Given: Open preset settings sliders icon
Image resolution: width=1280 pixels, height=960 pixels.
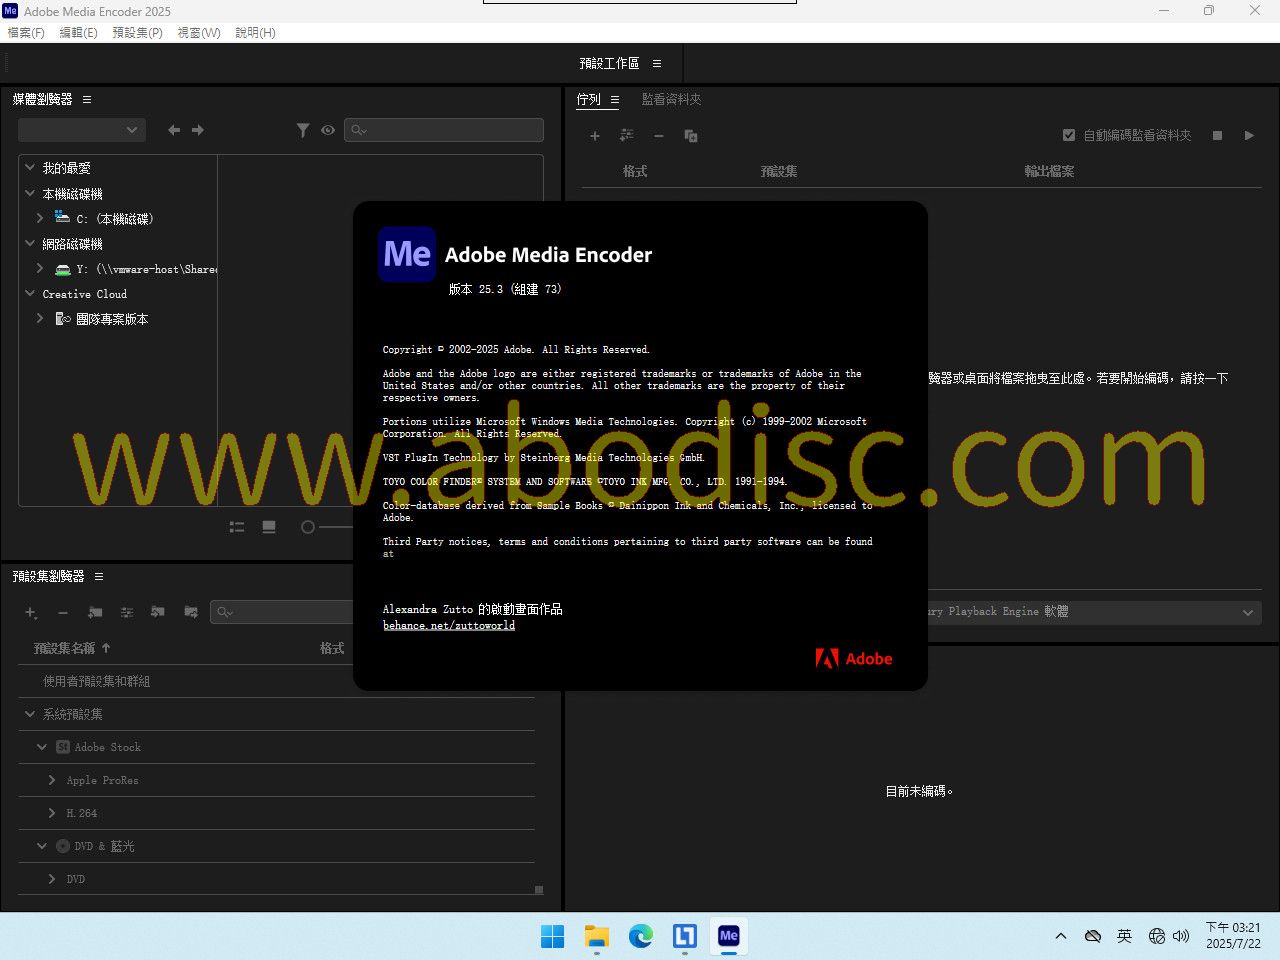Looking at the screenshot, I should coord(127,612).
